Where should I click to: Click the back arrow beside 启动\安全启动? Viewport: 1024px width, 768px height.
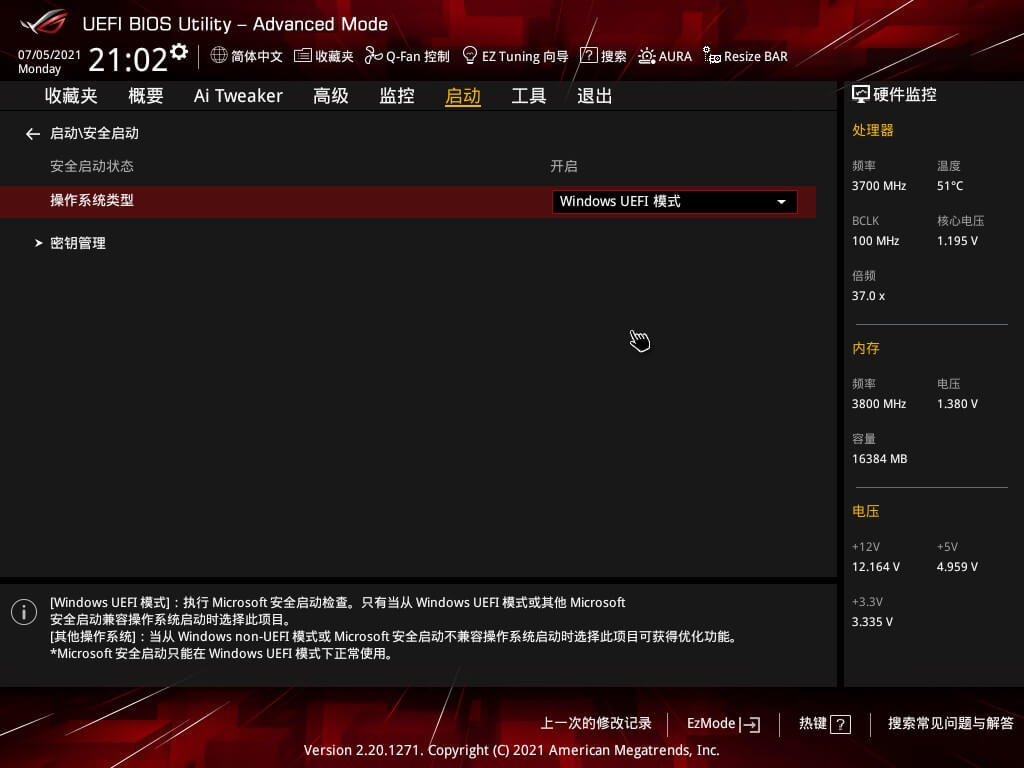click(32, 133)
